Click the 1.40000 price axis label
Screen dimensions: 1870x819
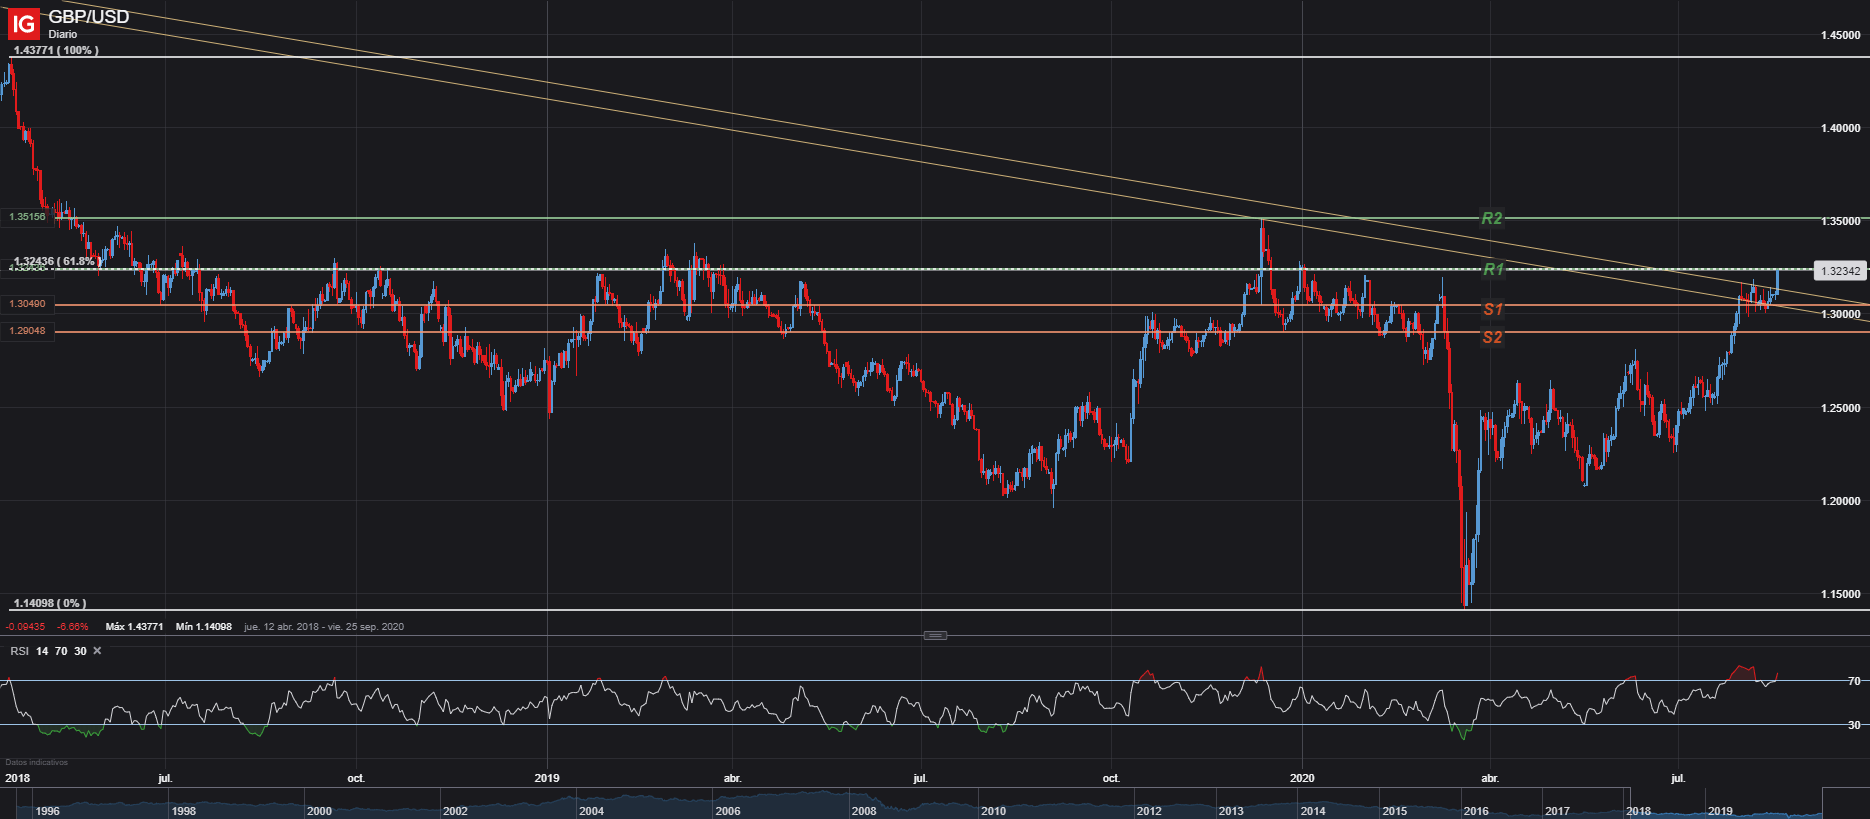(1841, 128)
